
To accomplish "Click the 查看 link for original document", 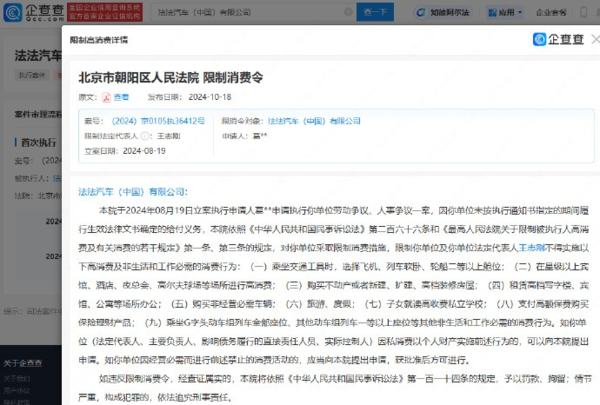I will tap(121, 97).
